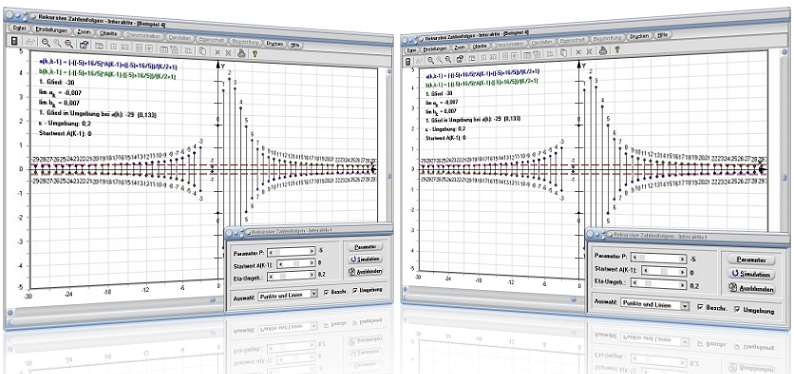Viewport: 794px width, 374px height.
Task: Toggle Beschr. checkbox in right control panel
Action: (700, 307)
